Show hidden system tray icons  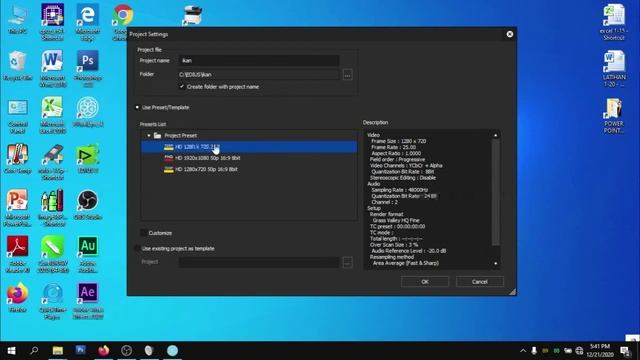click(x=523, y=351)
